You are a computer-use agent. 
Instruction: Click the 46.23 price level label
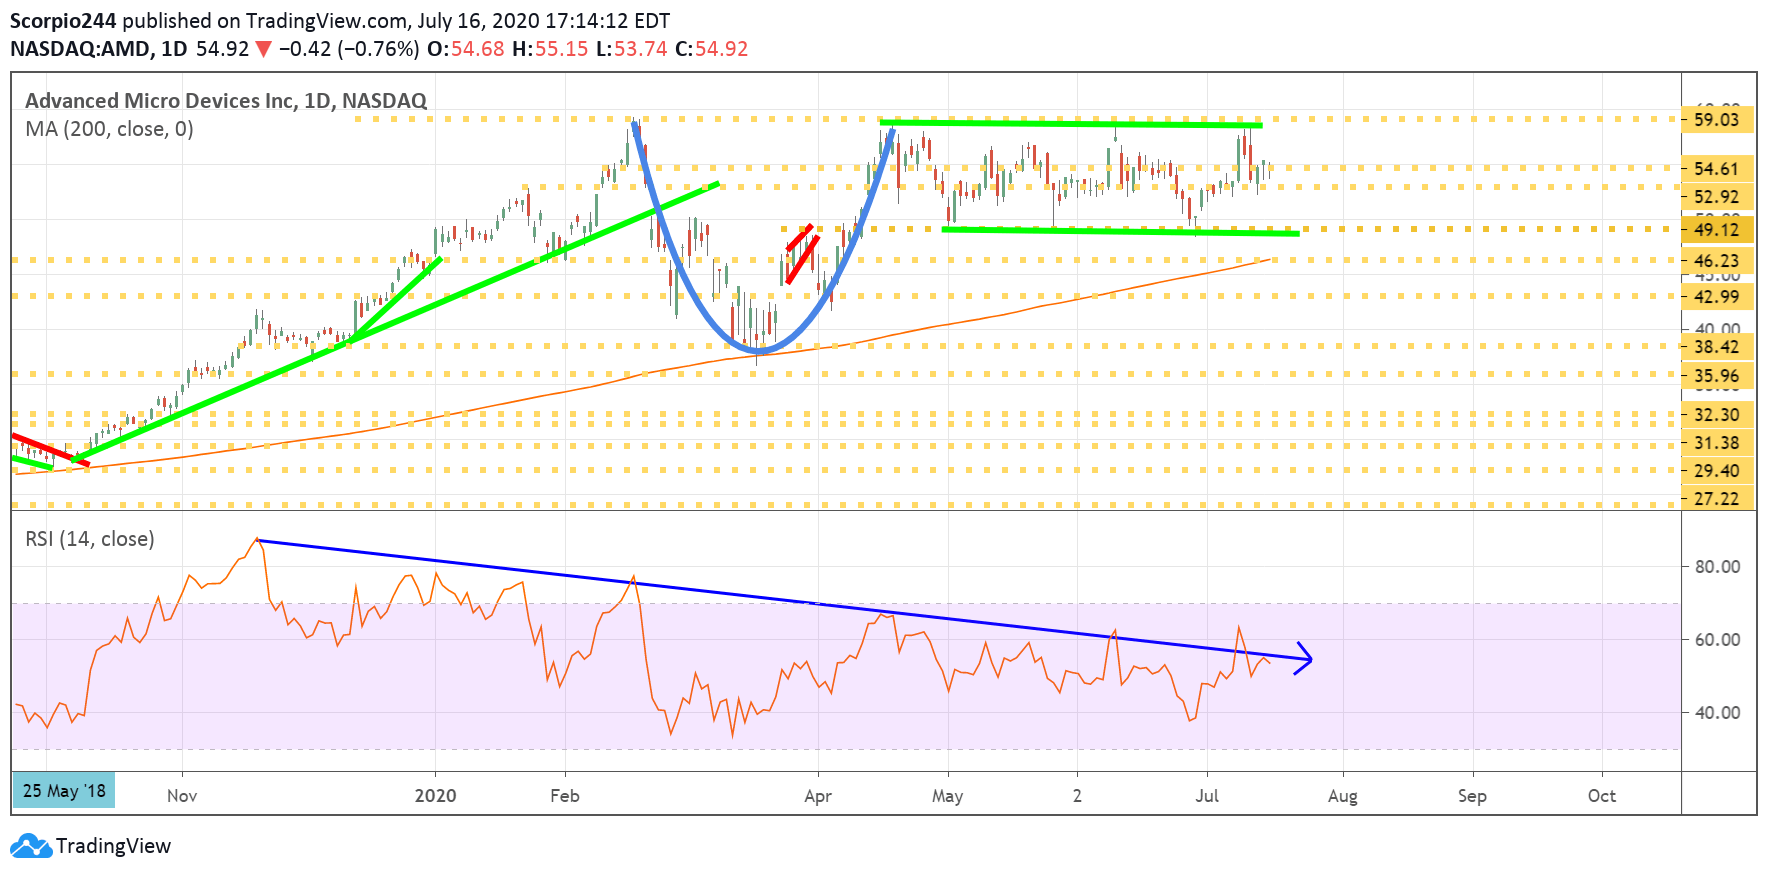(1717, 261)
